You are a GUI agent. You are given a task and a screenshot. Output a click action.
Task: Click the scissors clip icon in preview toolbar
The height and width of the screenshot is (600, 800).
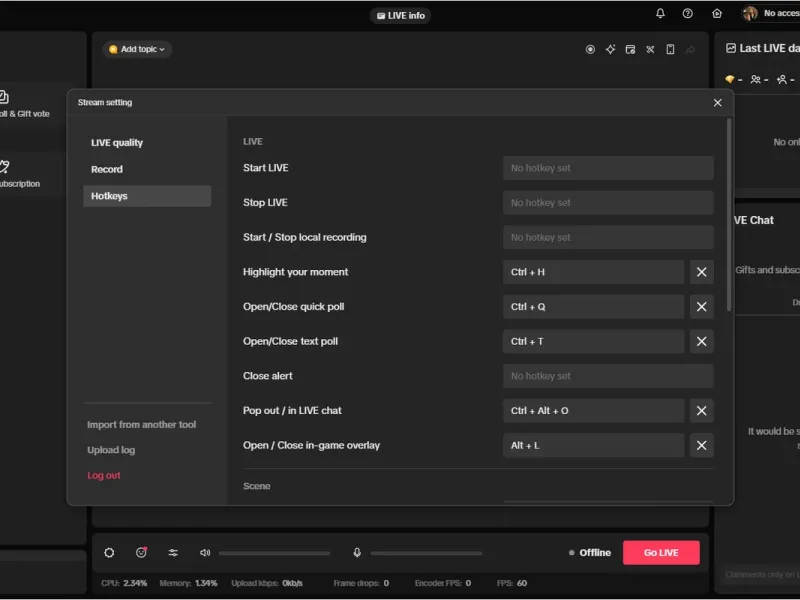tap(650, 49)
